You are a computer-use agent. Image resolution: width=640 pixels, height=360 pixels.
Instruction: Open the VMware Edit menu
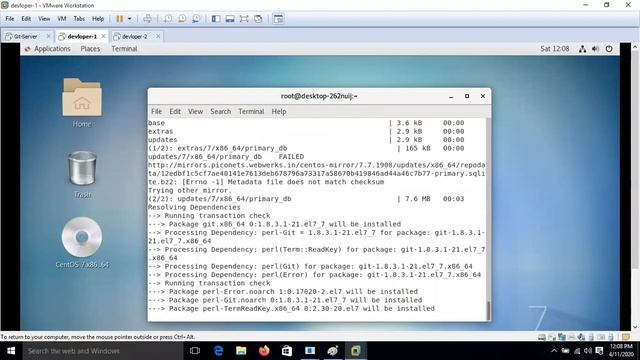pyautogui.click(x=26, y=19)
